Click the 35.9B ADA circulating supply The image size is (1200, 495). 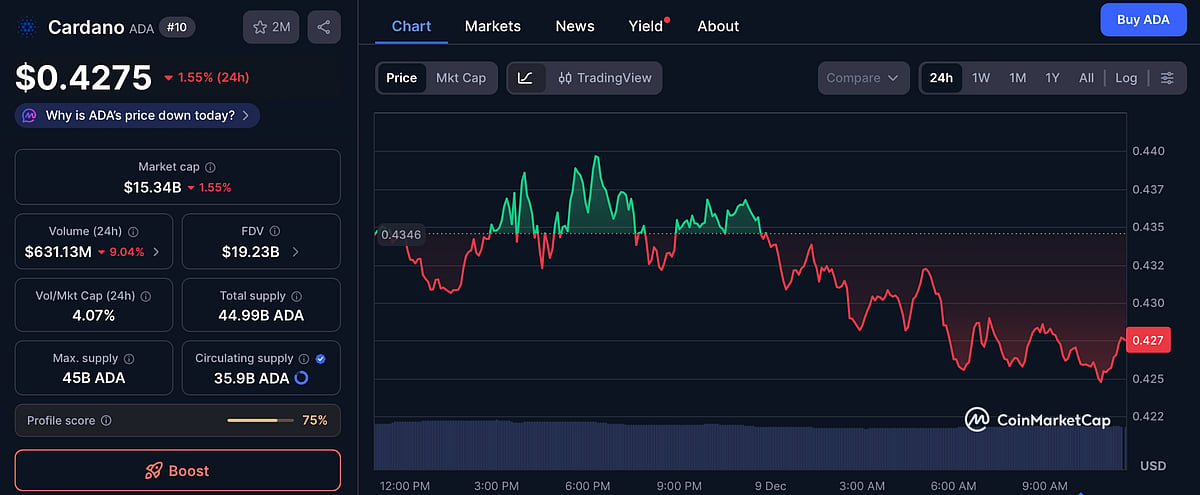point(250,378)
